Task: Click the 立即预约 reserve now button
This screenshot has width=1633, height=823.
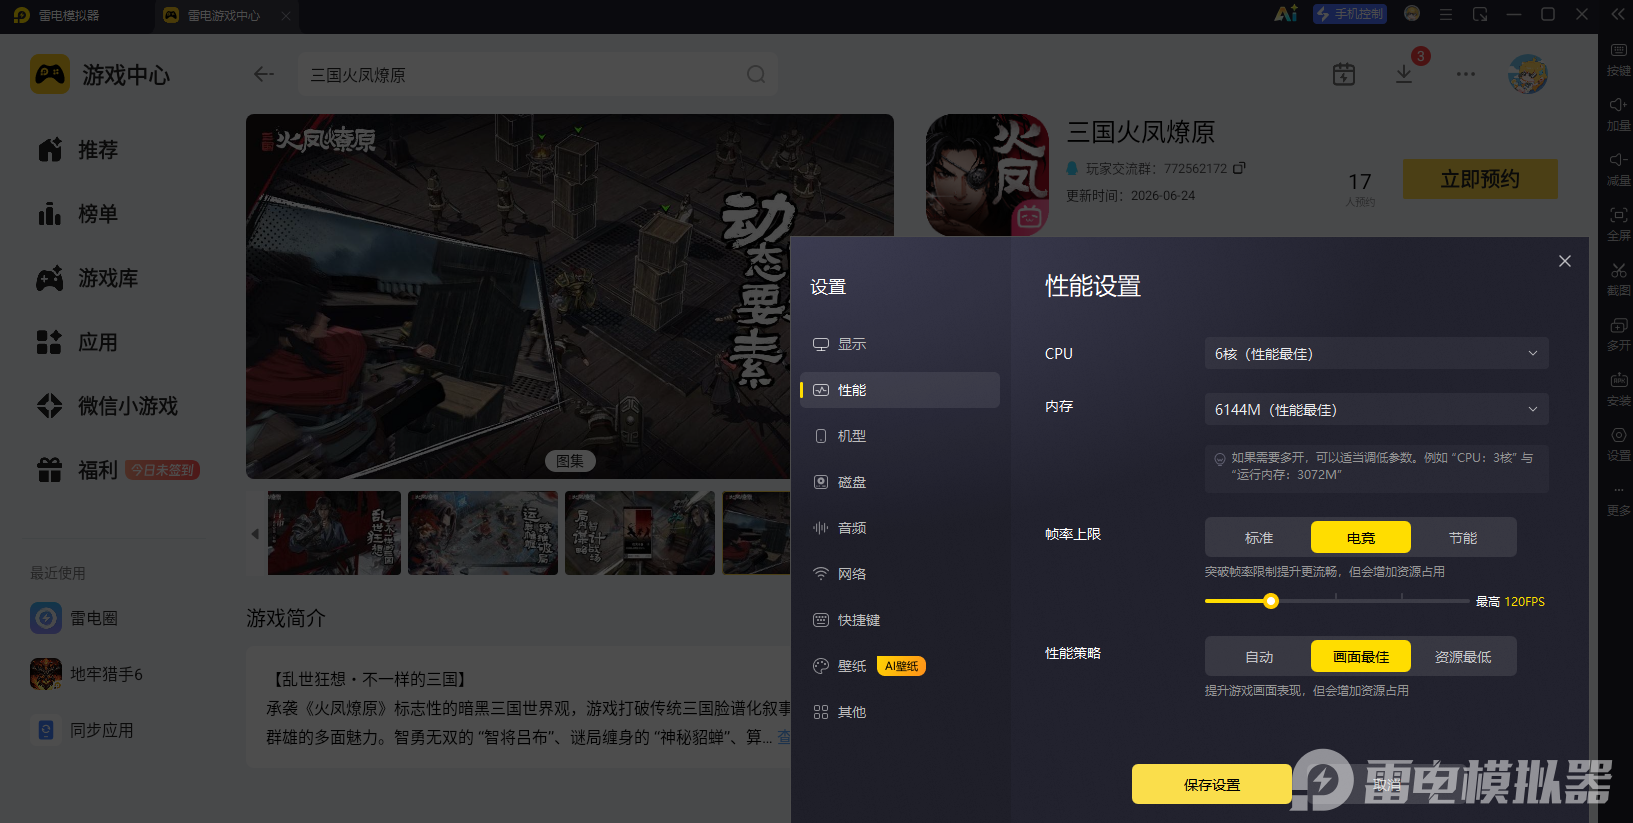Action: [x=1480, y=179]
